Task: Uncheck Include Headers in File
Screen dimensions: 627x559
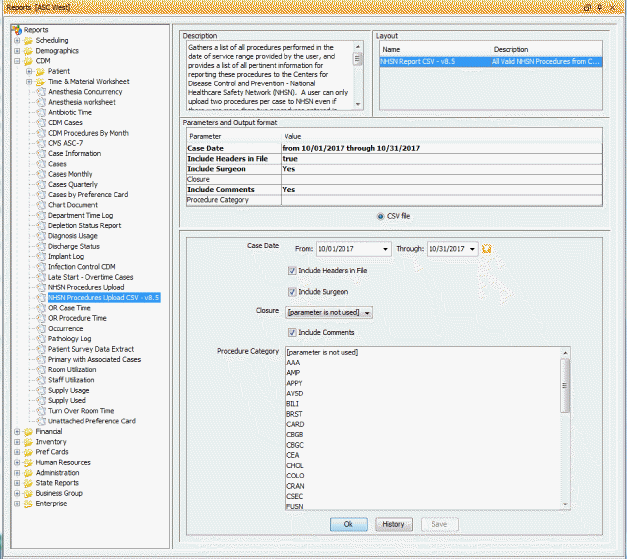Action: (292, 271)
